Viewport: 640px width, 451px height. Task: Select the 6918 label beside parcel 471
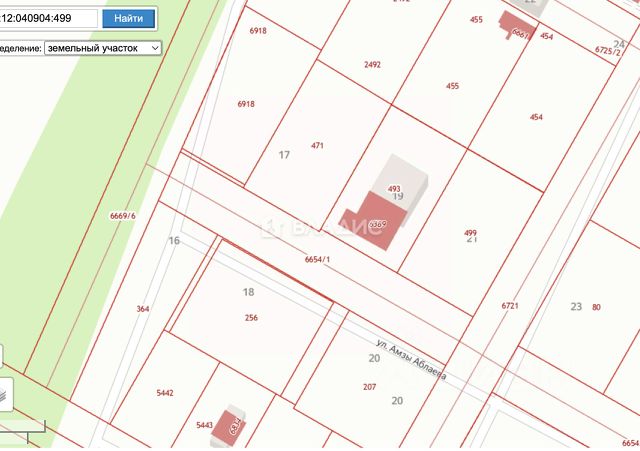(x=246, y=104)
